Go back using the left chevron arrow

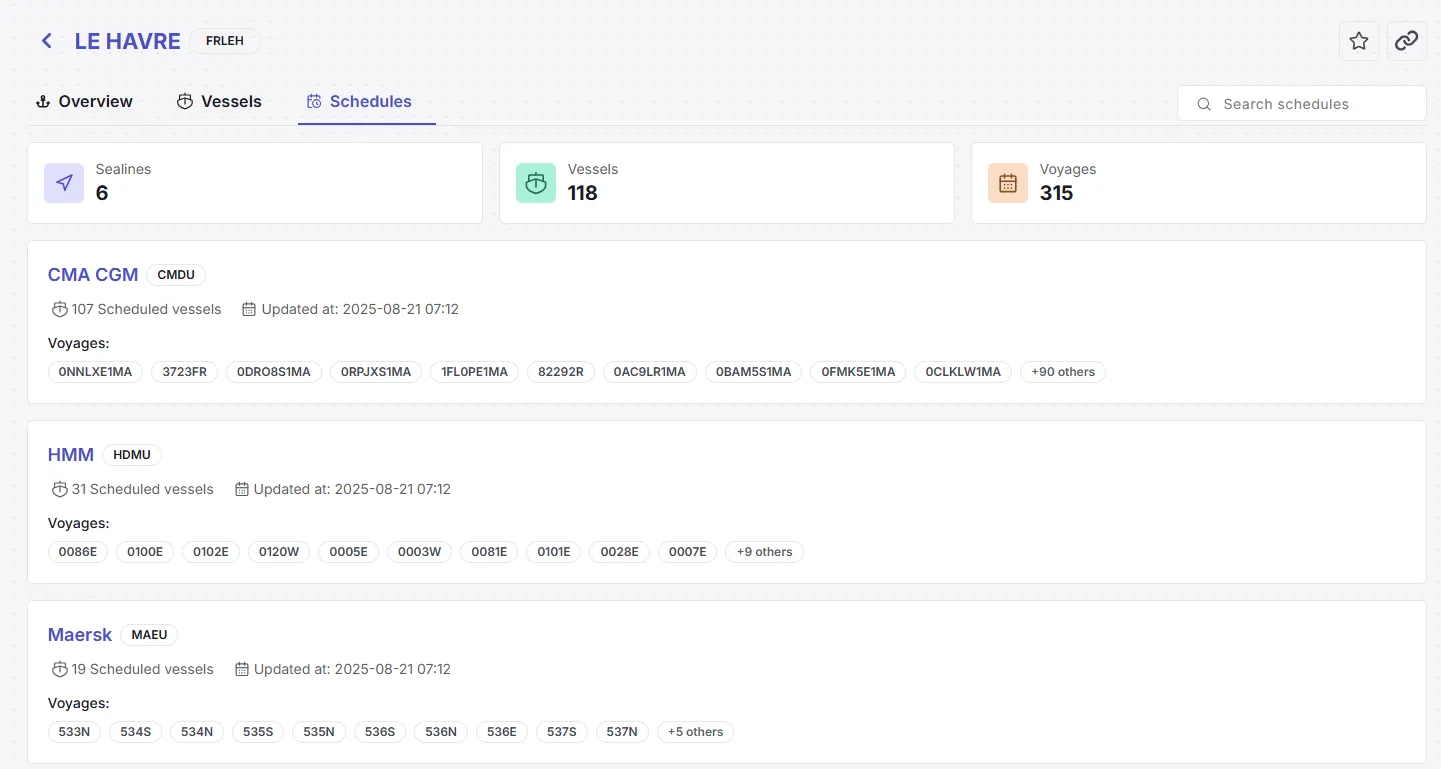pos(46,41)
